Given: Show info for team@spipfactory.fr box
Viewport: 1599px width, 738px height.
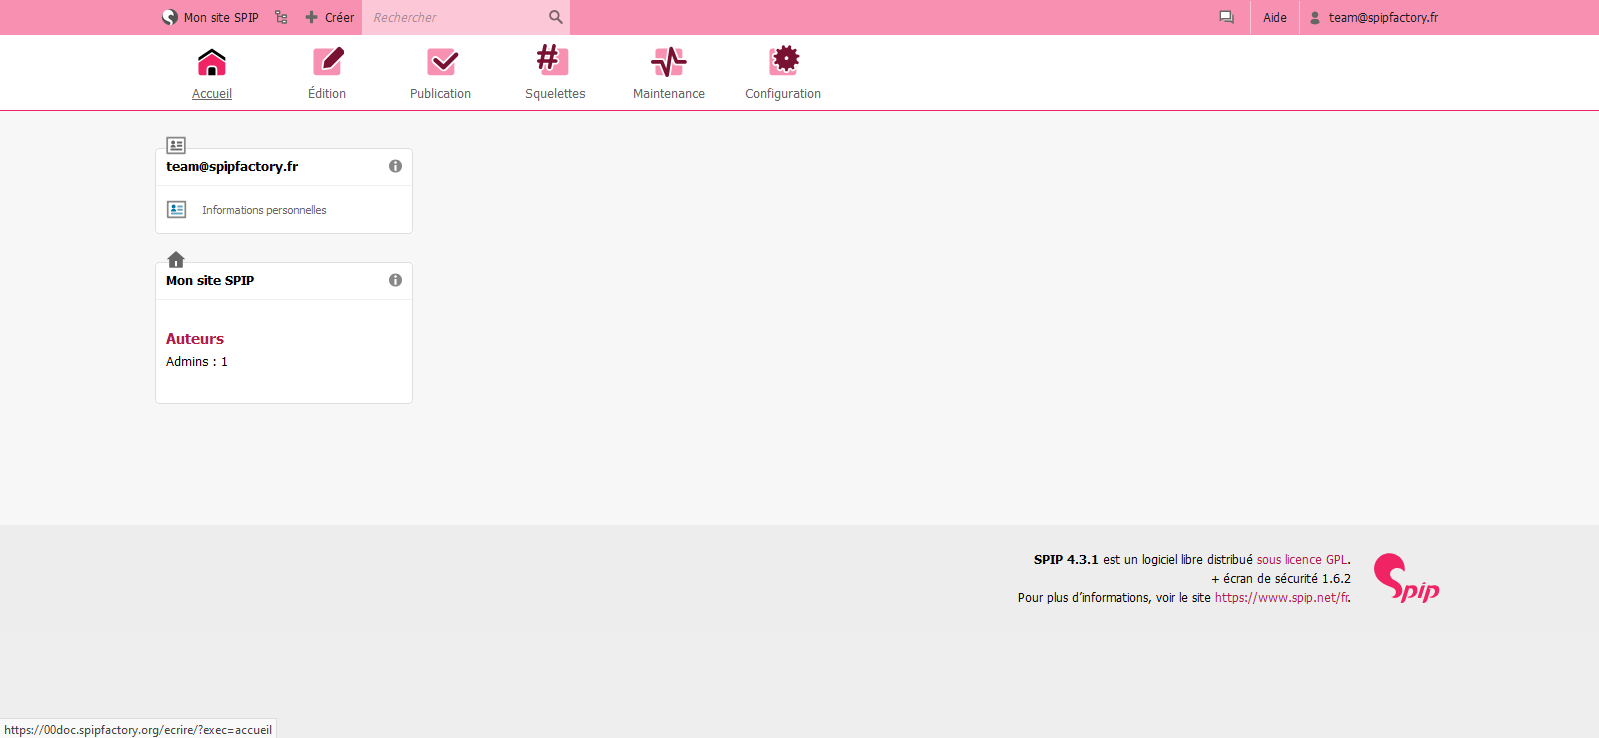Looking at the screenshot, I should (x=395, y=166).
